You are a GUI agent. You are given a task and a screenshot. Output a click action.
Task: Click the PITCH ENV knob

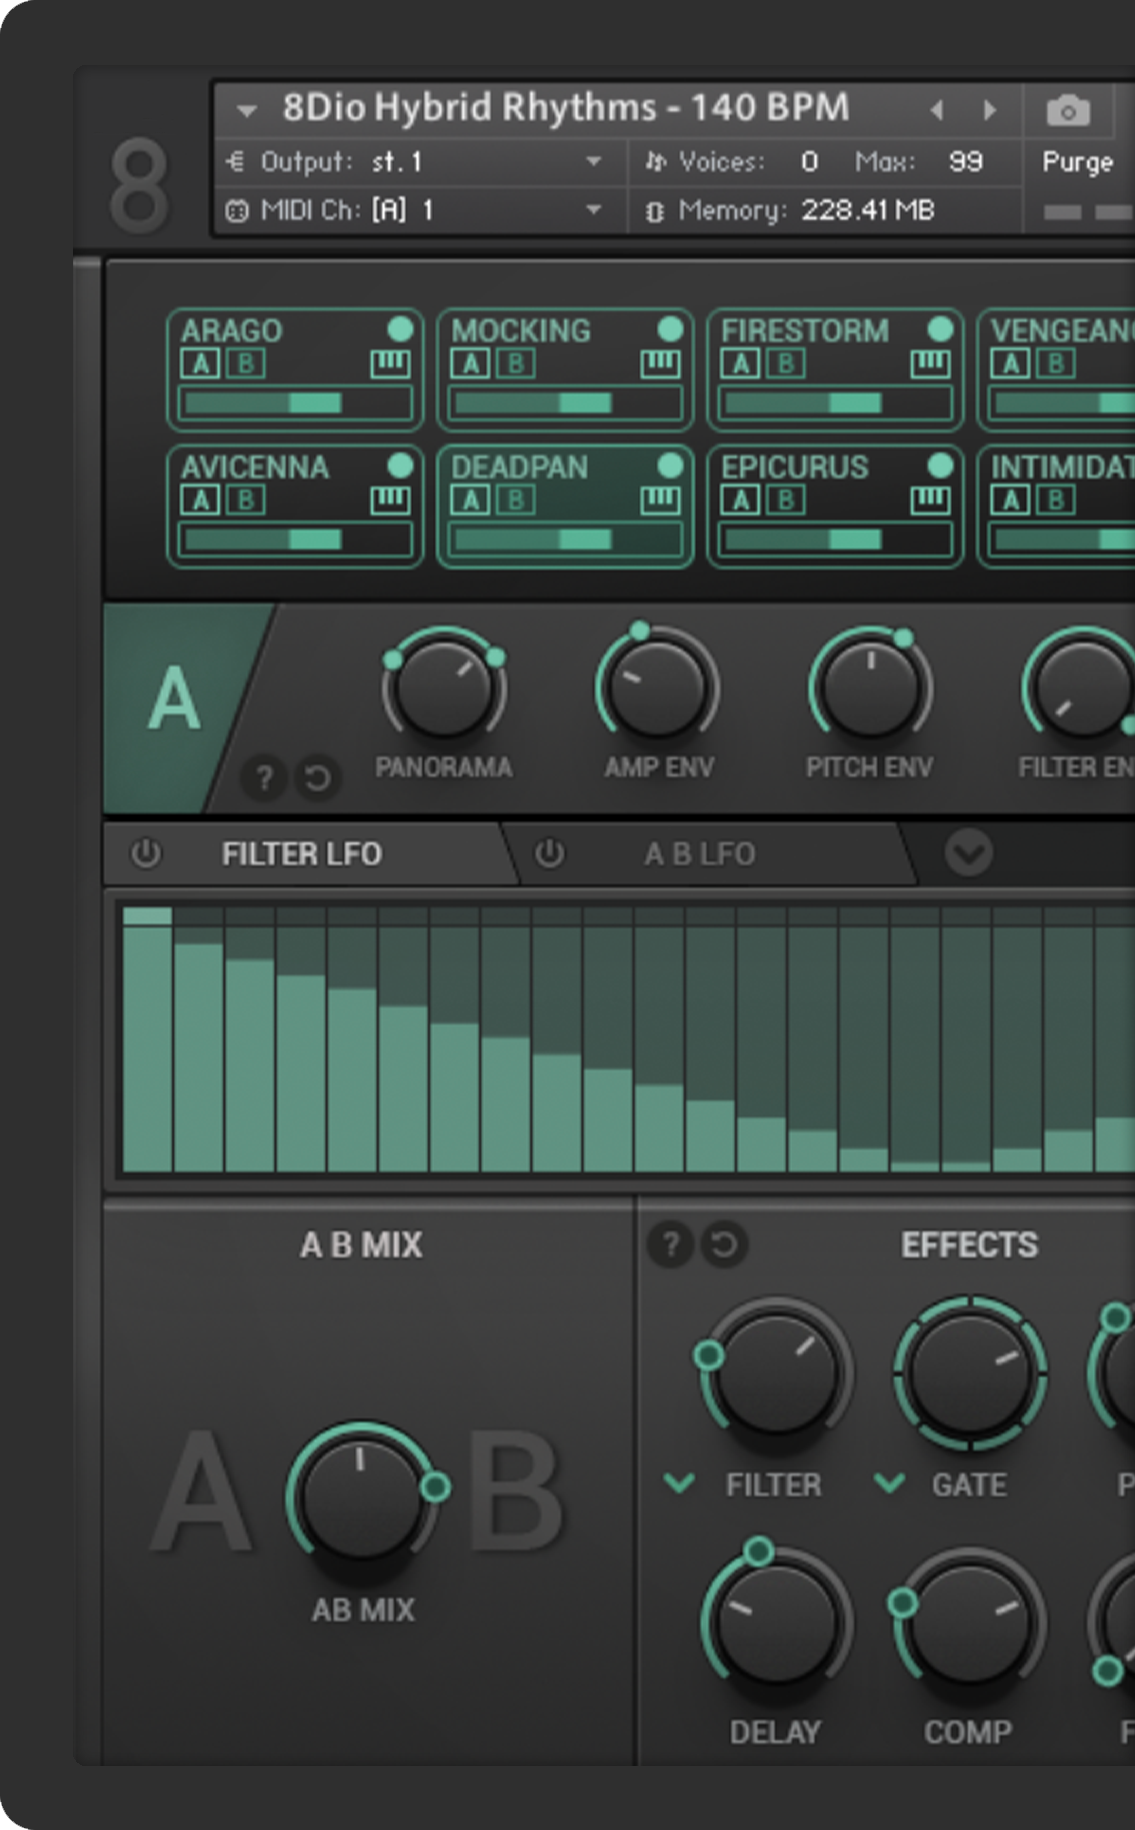coord(870,688)
